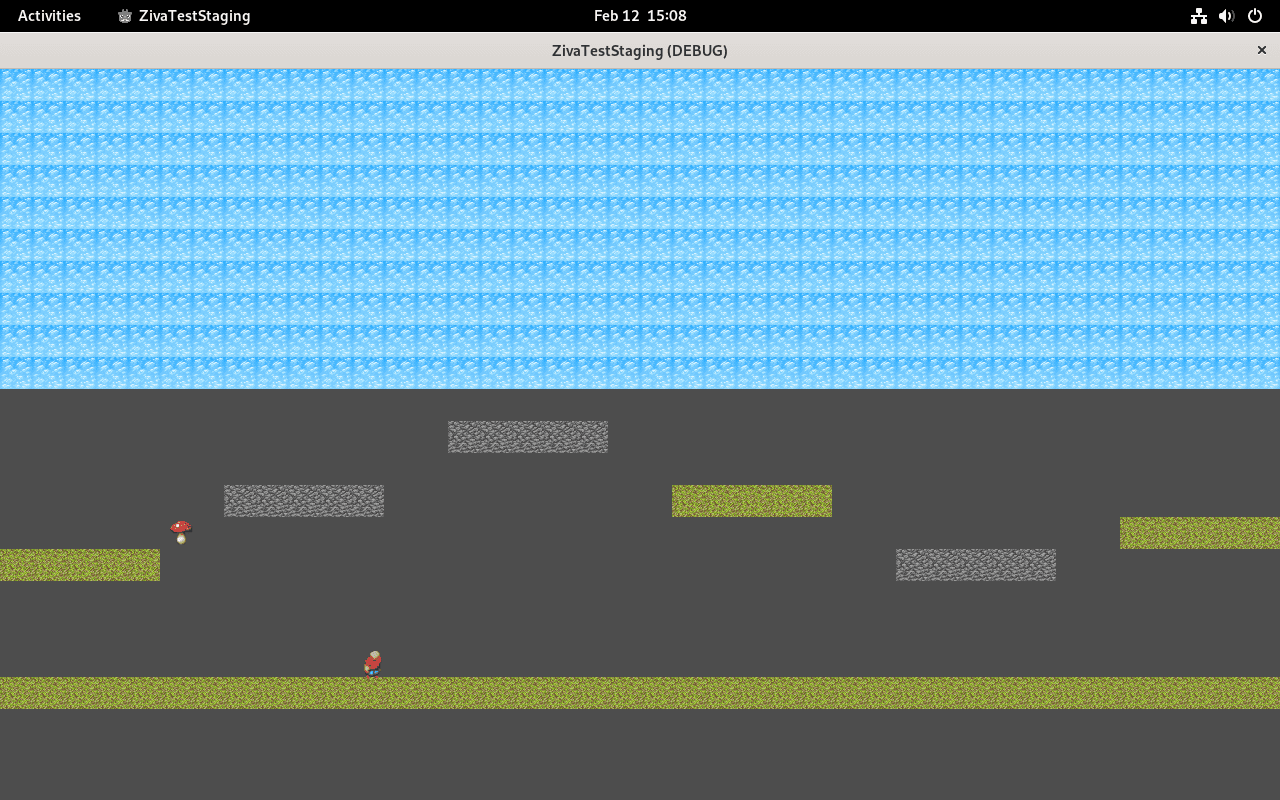Click the floating grass platform in the middle

pyautogui.click(x=751, y=500)
